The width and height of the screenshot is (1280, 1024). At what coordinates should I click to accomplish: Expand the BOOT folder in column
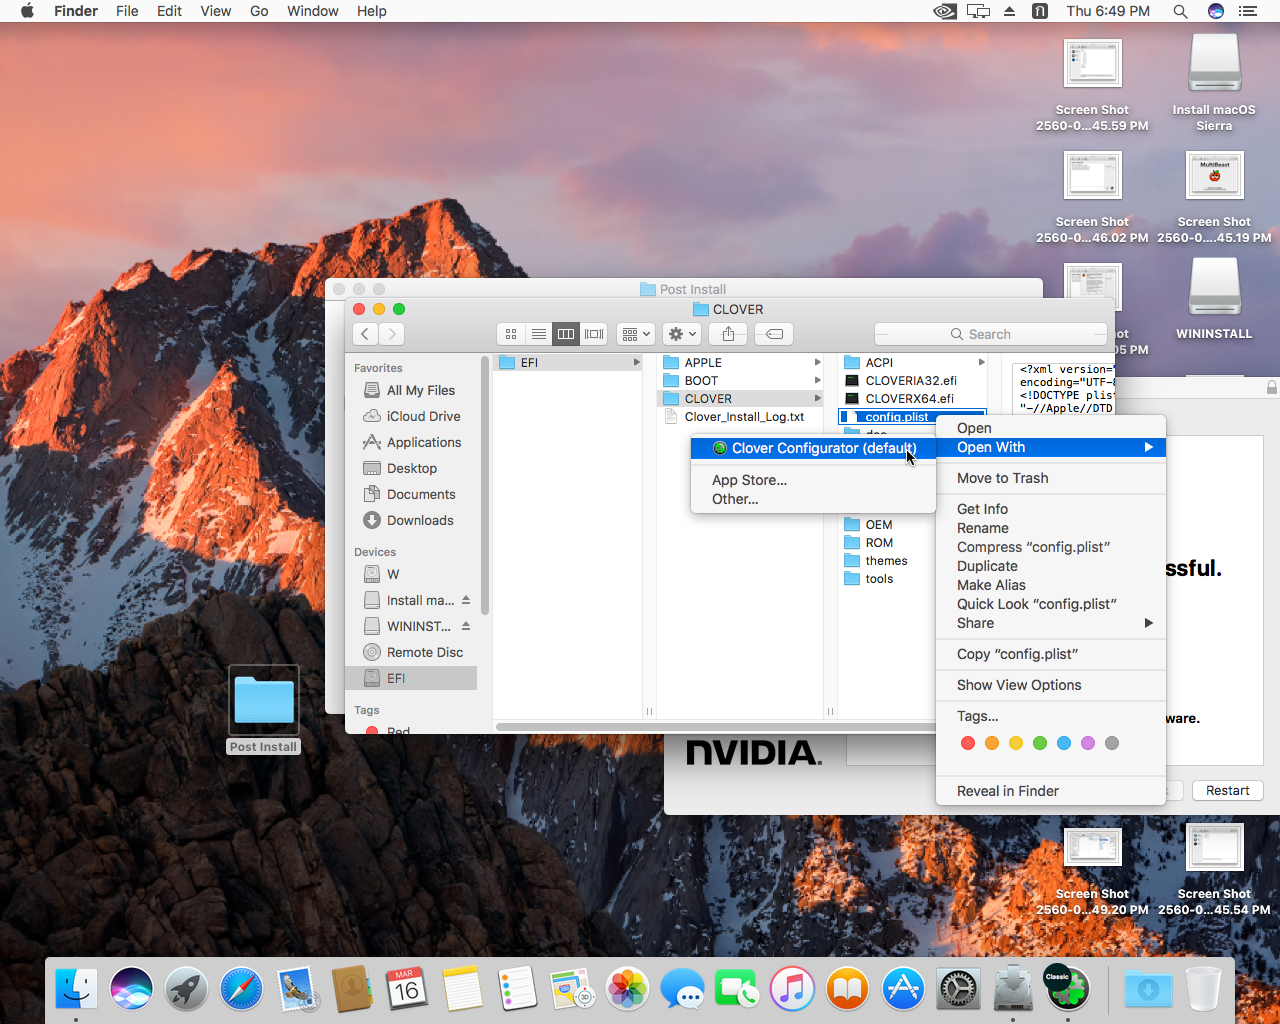click(x=817, y=380)
